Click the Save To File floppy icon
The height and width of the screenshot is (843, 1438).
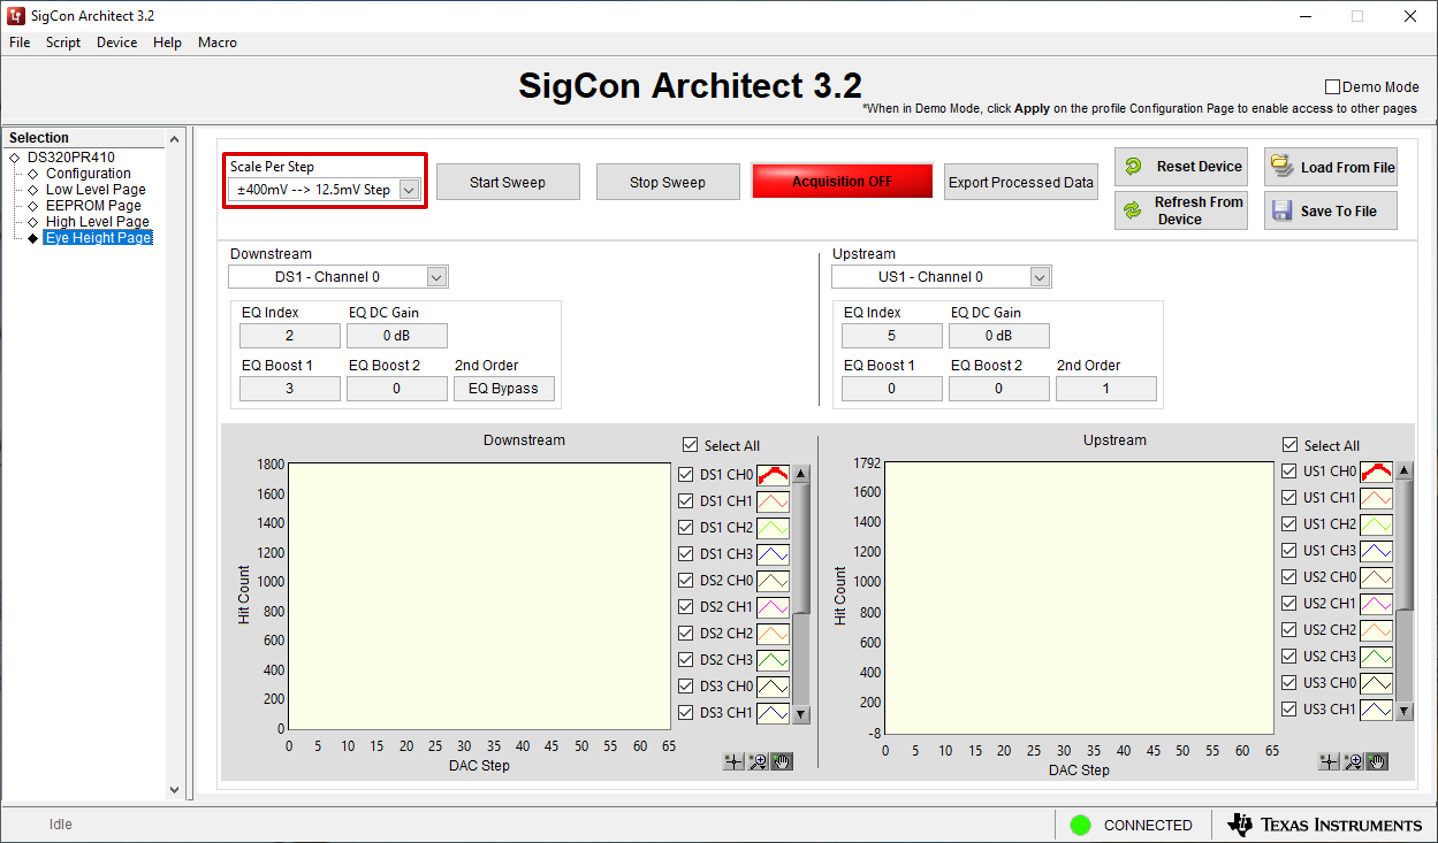click(x=1282, y=210)
